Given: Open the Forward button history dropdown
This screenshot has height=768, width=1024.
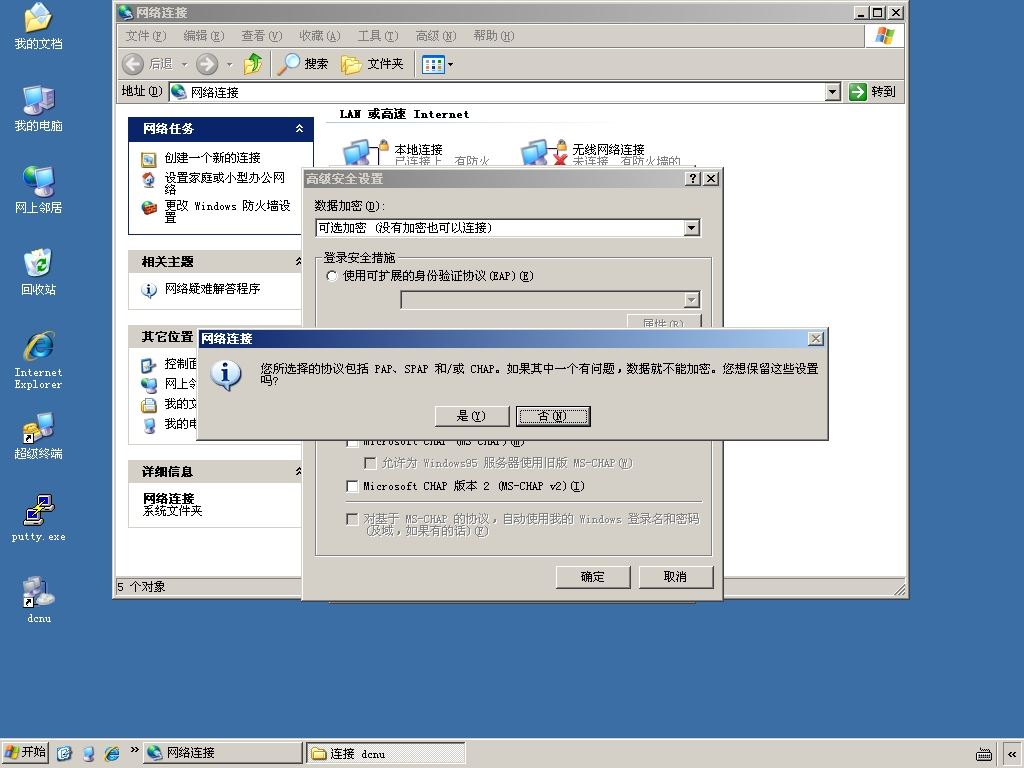Looking at the screenshot, I should tap(229, 64).
